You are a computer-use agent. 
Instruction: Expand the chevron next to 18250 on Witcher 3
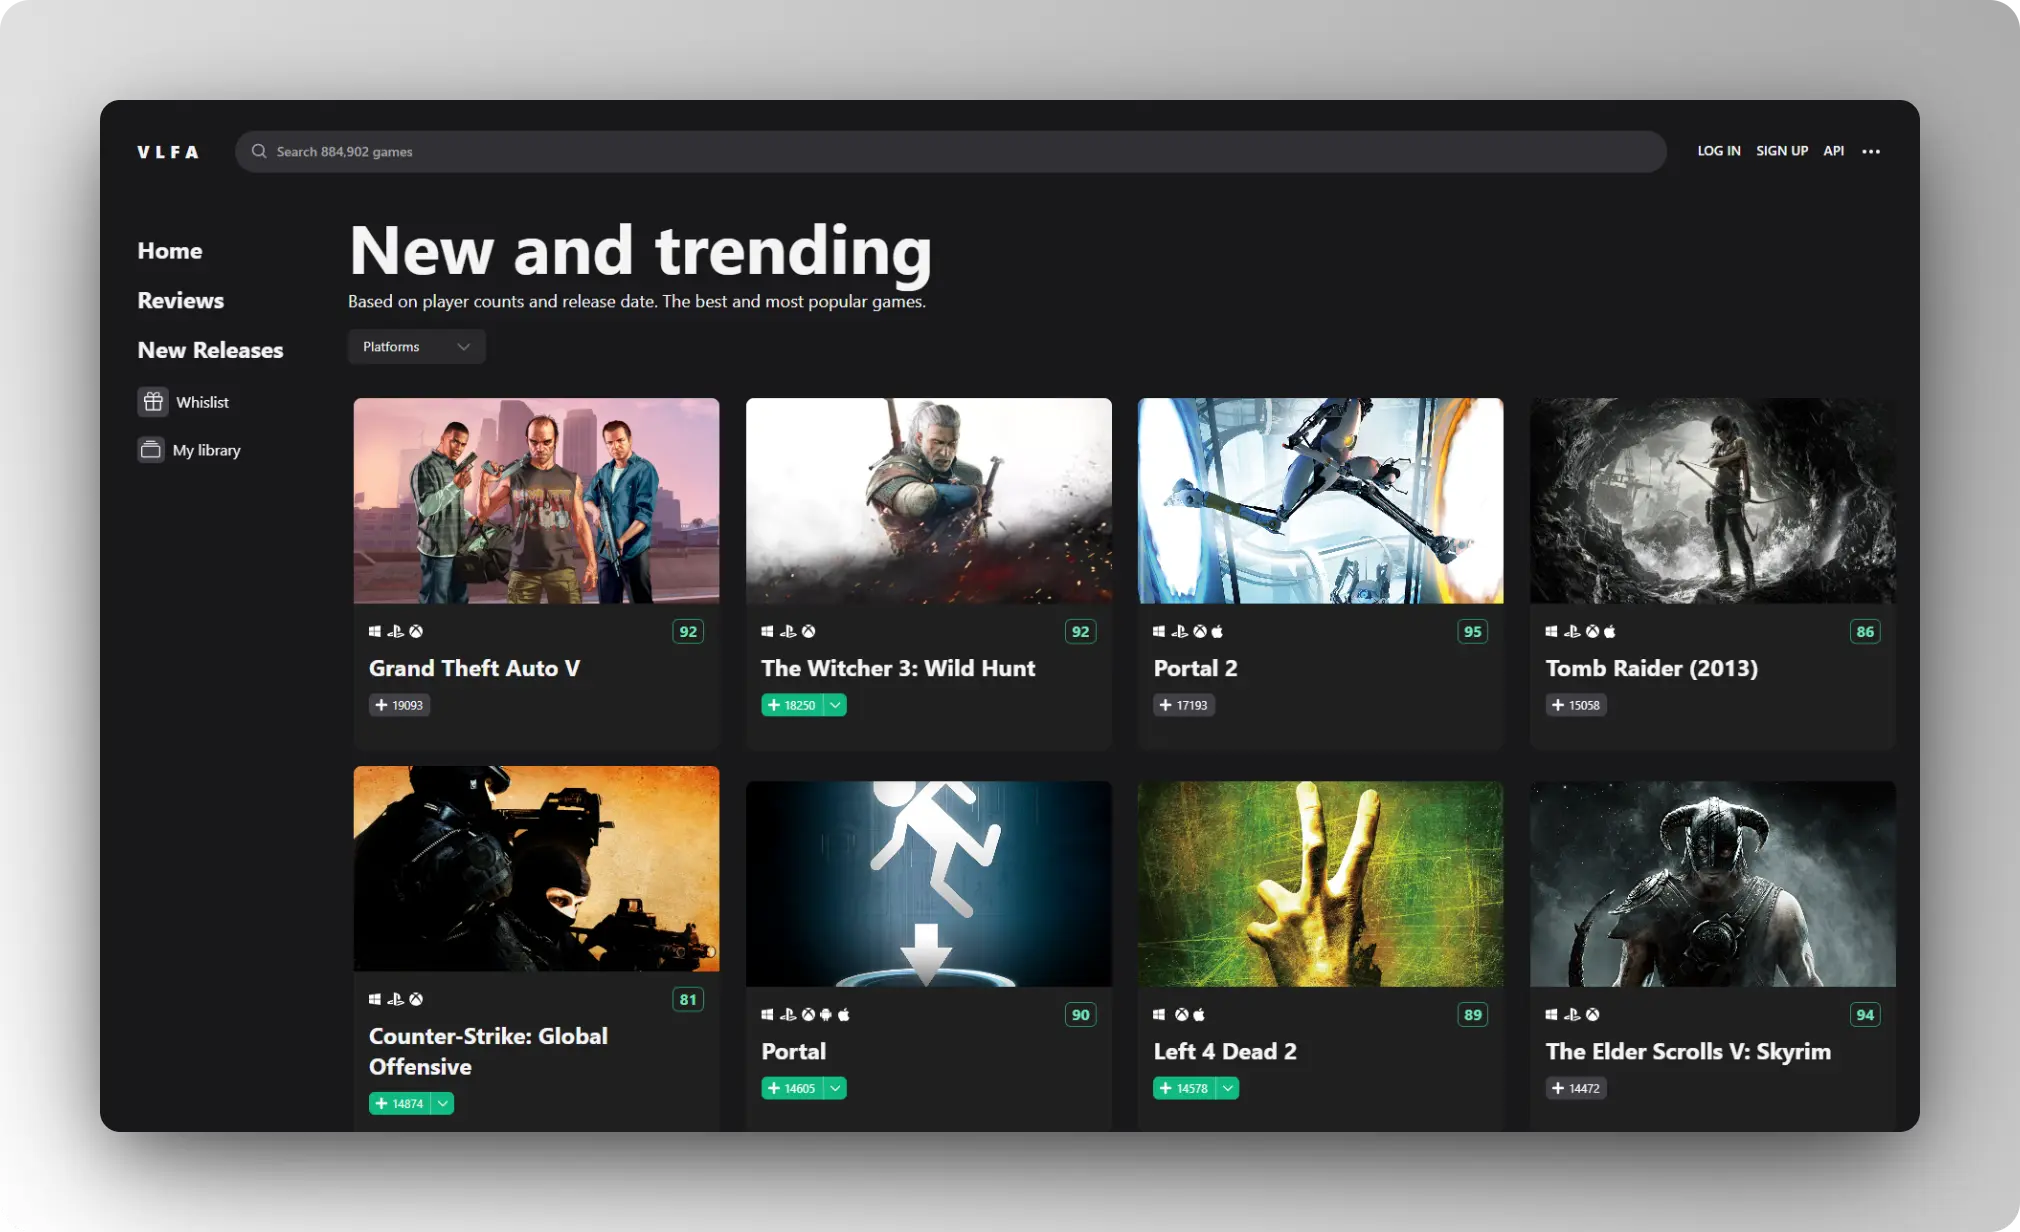point(835,705)
